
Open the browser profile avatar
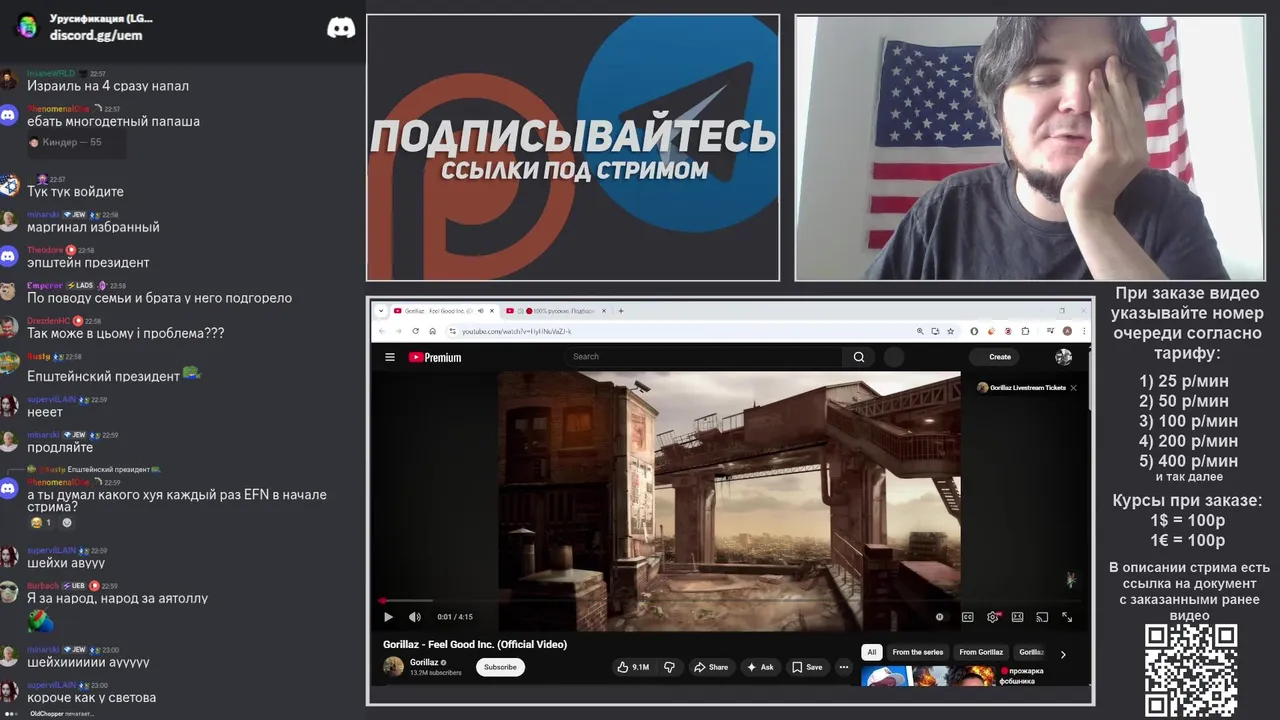tap(1067, 331)
